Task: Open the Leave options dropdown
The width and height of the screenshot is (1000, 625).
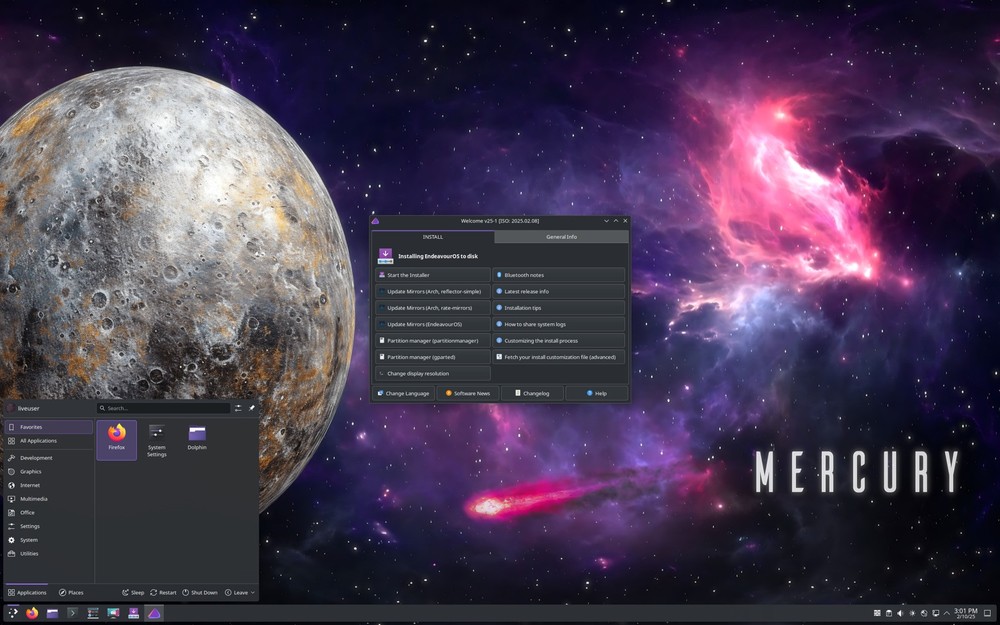Action: (x=239, y=592)
